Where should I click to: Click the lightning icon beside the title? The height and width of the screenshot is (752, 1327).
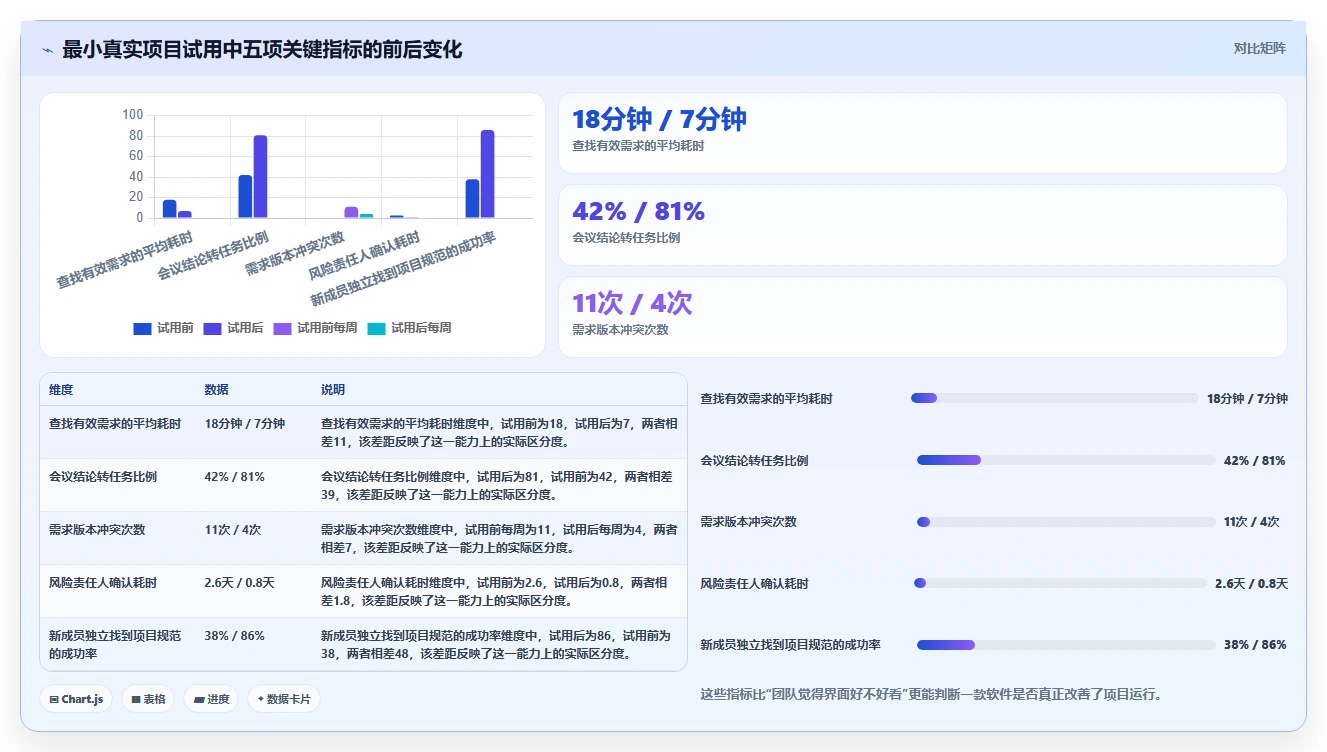tap(47, 50)
